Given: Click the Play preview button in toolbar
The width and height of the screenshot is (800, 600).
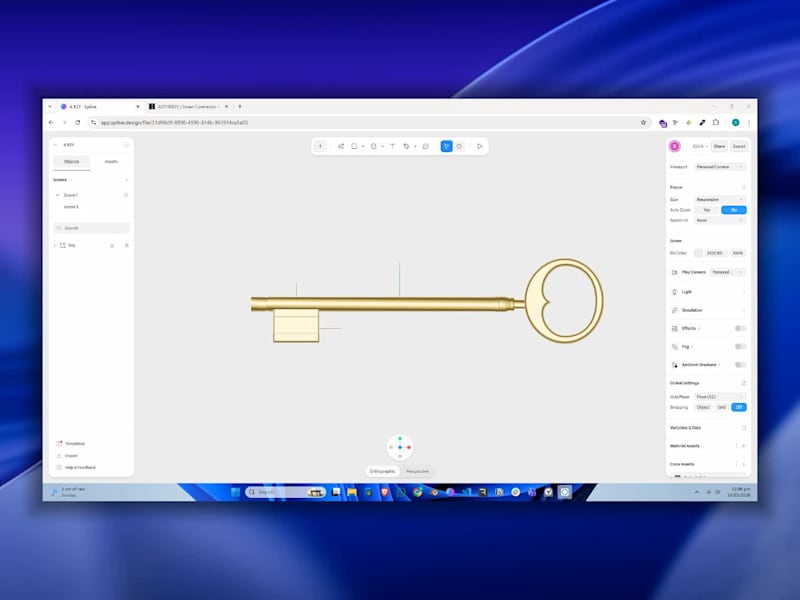Looking at the screenshot, I should (480, 146).
